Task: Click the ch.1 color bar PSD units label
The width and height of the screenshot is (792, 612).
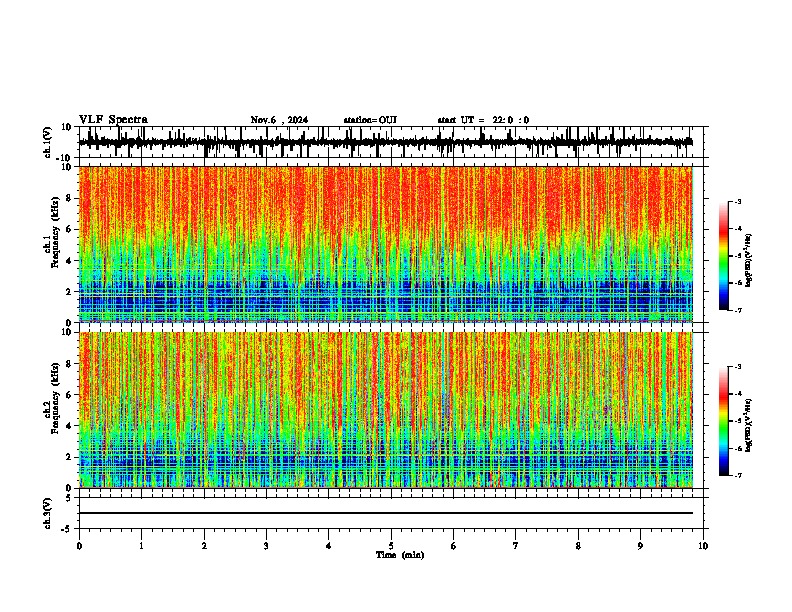Action: tap(749, 260)
